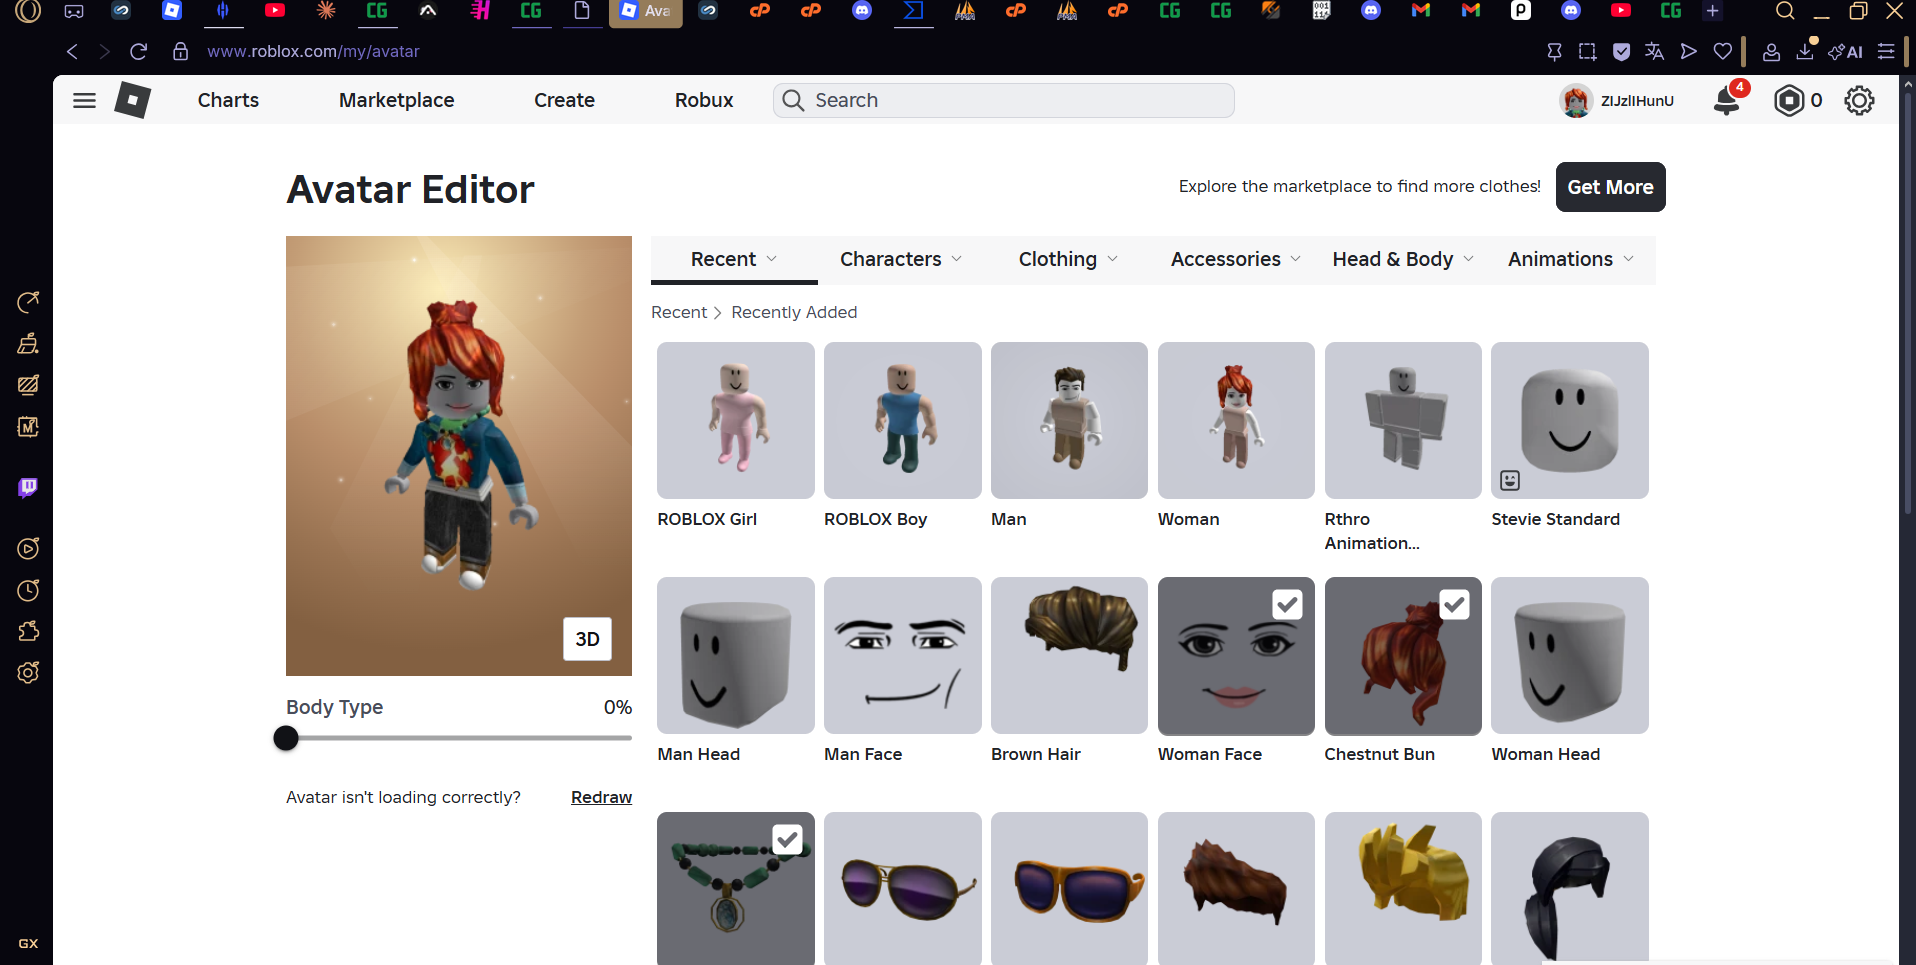This screenshot has width=1916, height=965.
Task: Equip the Brown Hair item
Action: 1069,655
